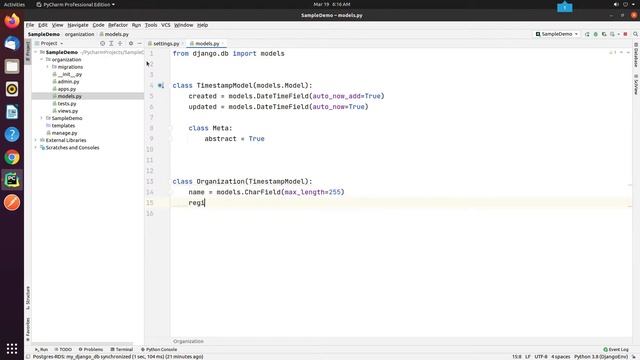Screen dimensions: 640x360
Task: Open Search Everywhere magnifier icon
Action: pyautogui.click(x=636, y=34)
